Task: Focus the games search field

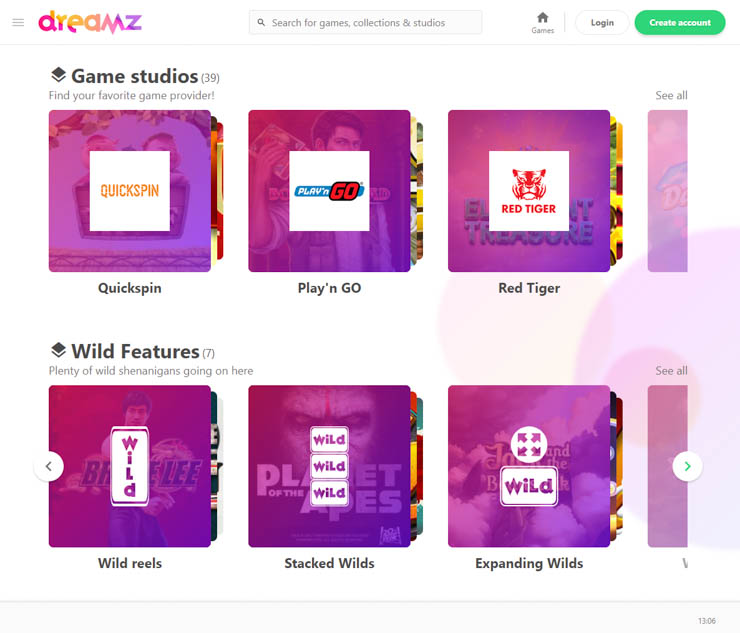Action: pyautogui.click(x=365, y=22)
